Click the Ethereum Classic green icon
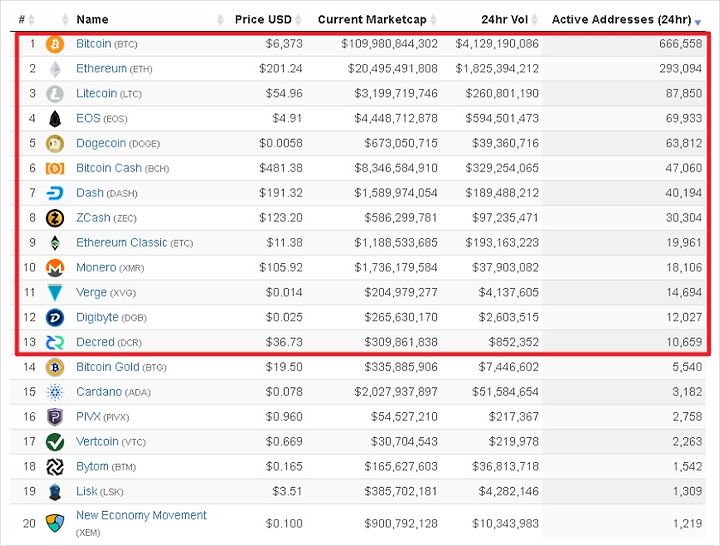Screen dimensions: 720x546 [x=55, y=243]
